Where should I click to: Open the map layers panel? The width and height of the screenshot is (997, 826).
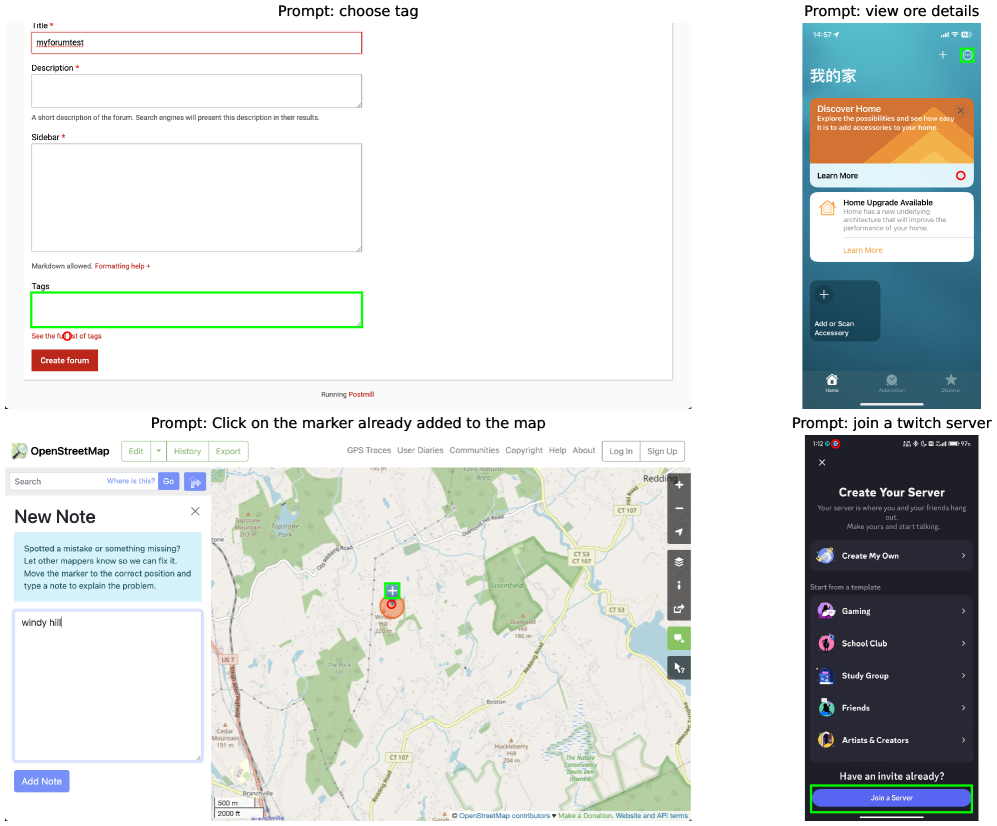click(x=678, y=562)
